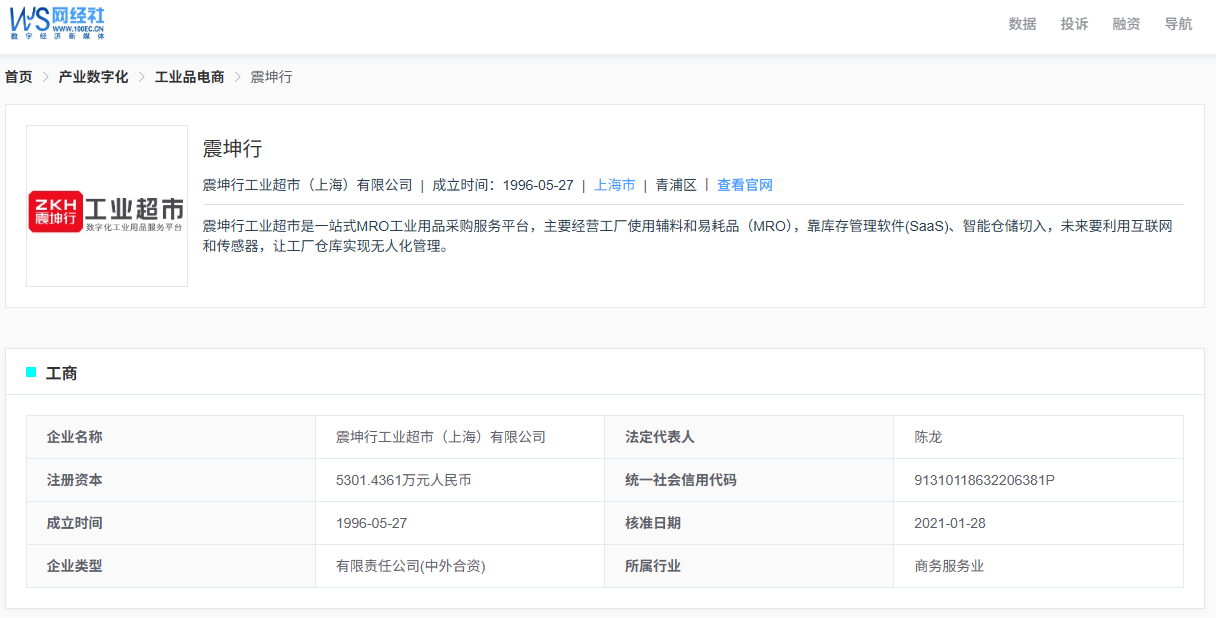Select 青浦区 district text

coord(676,185)
